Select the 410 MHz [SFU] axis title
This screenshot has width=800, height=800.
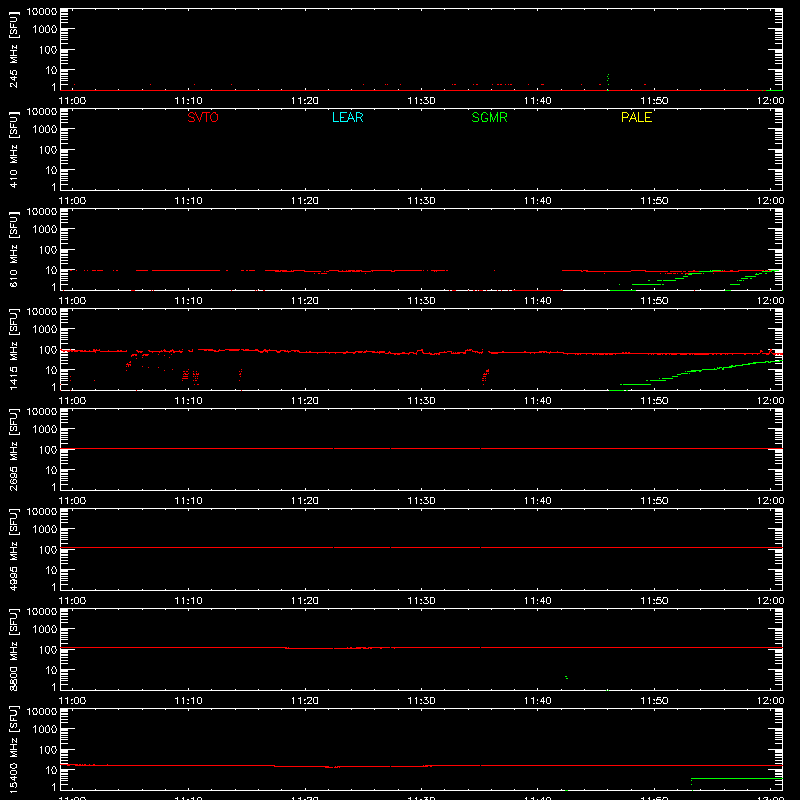[x=13, y=150]
